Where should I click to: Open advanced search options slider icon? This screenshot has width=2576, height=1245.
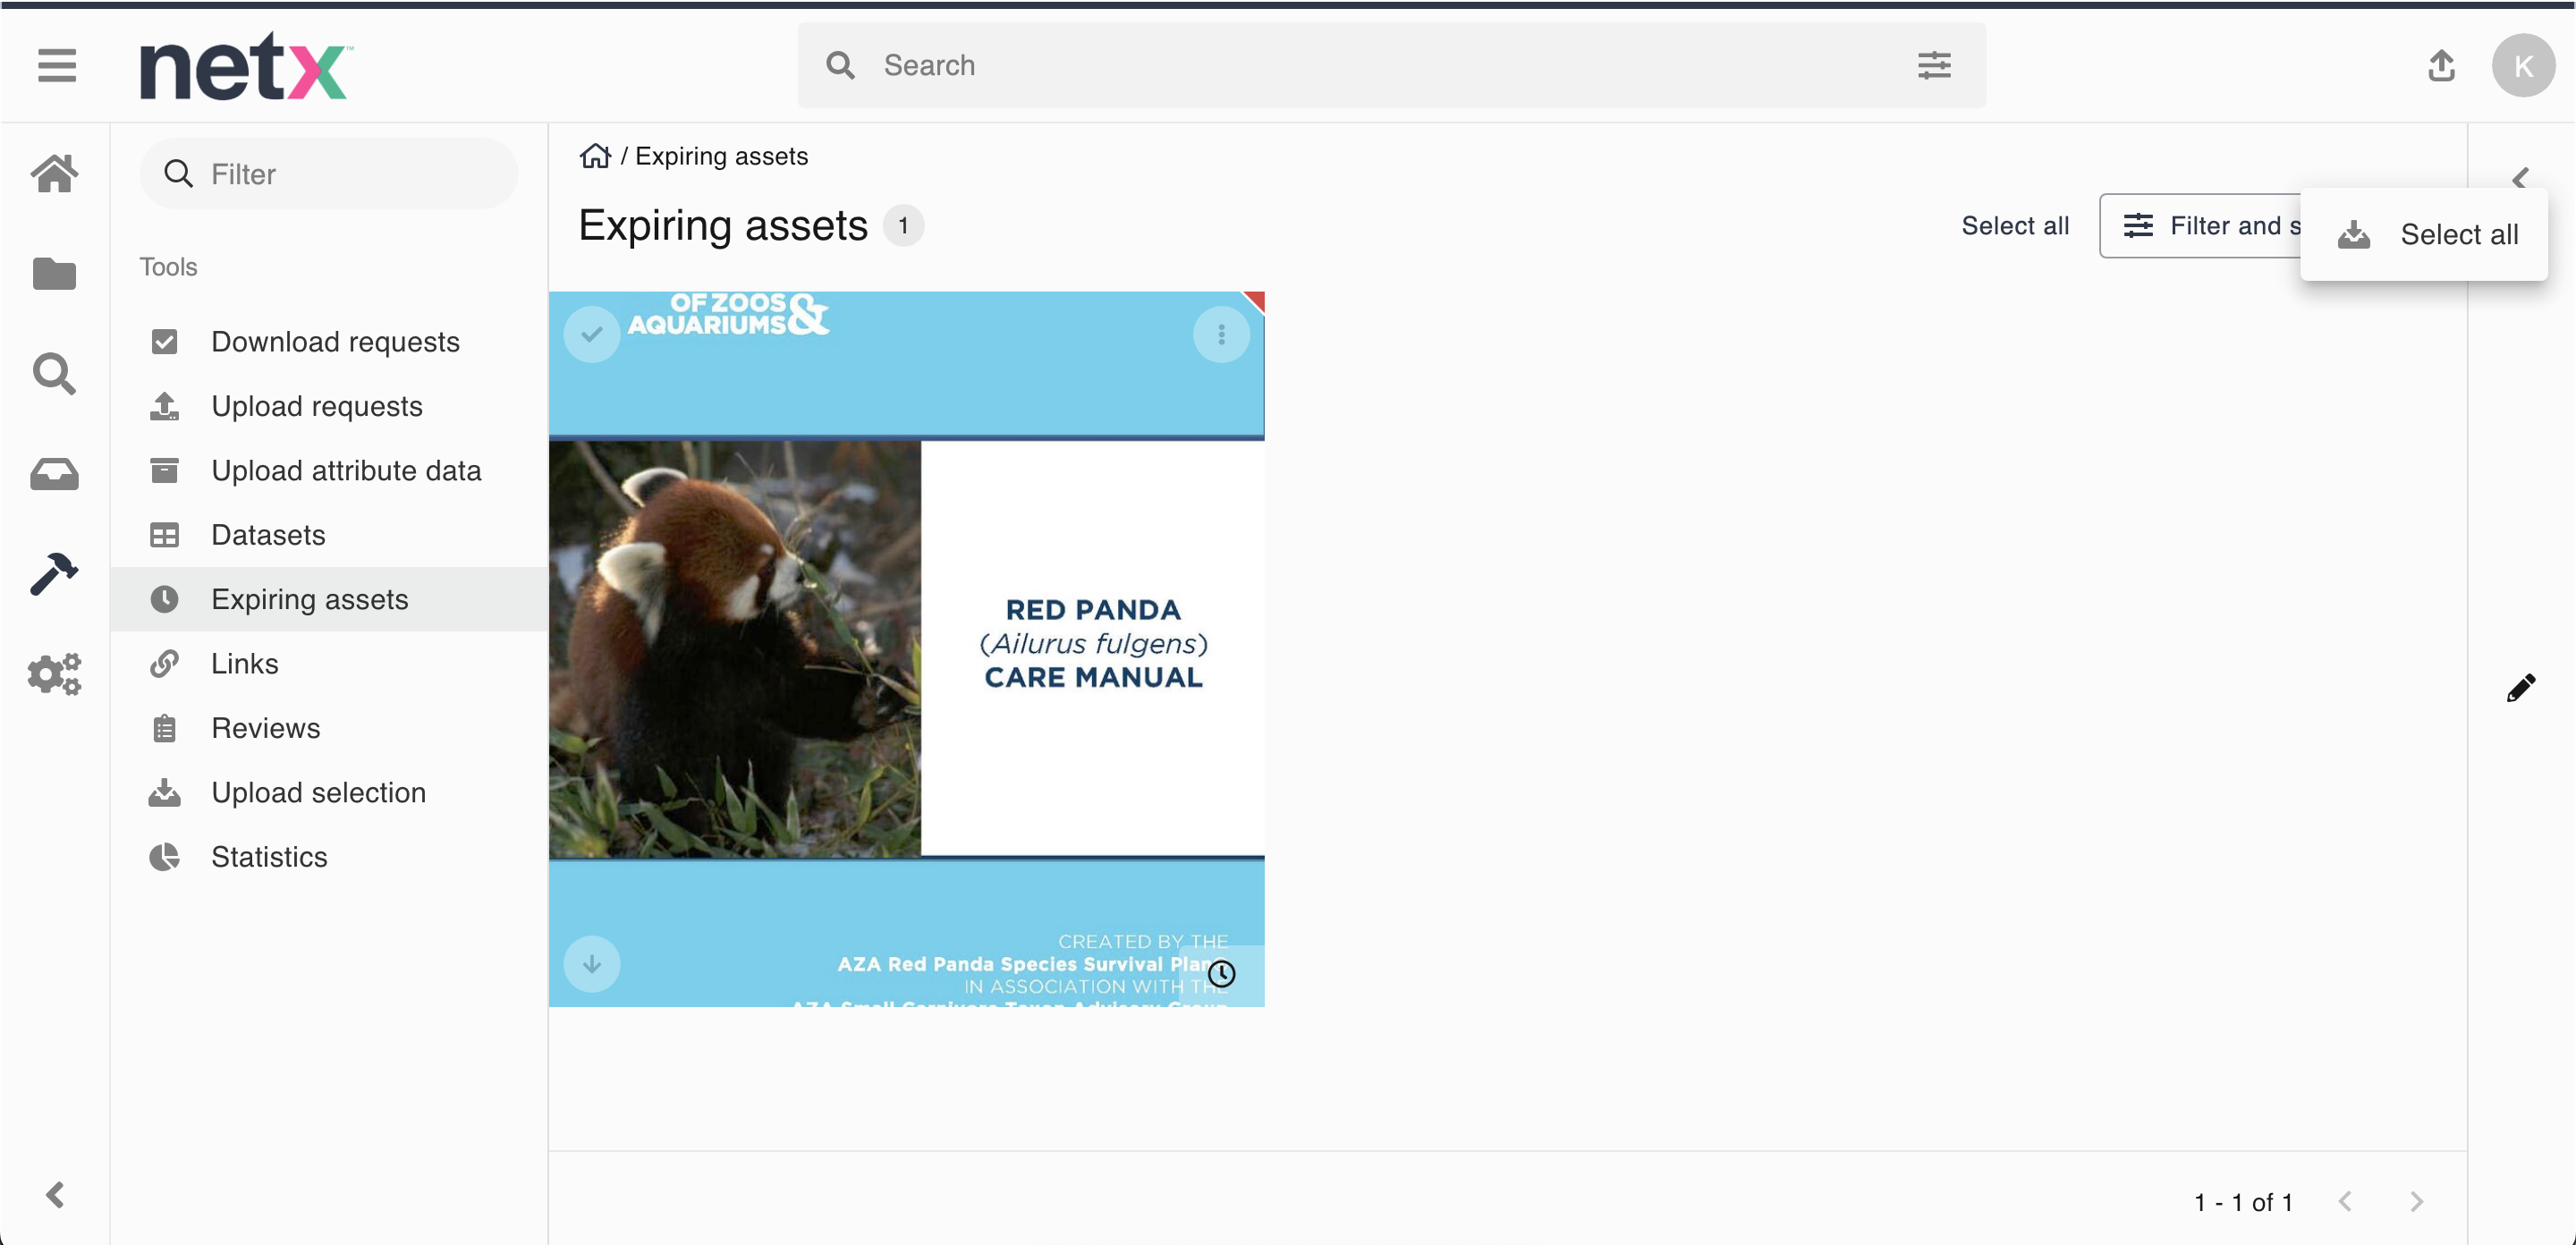pyautogui.click(x=1934, y=66)
